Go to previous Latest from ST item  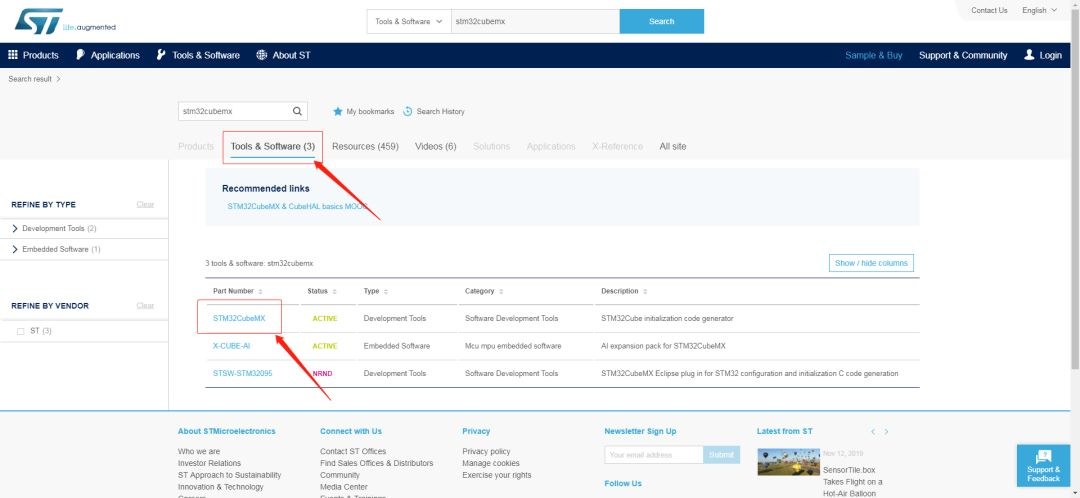click(873, 432)
